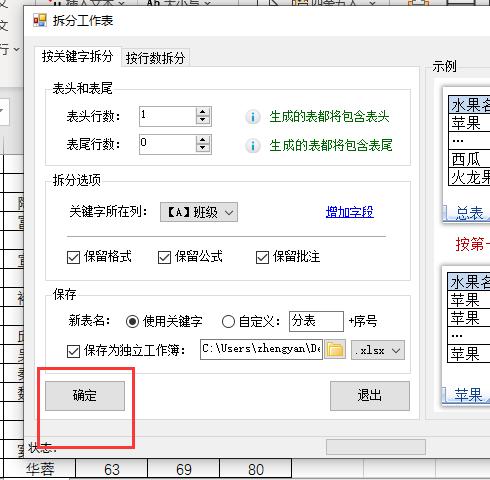The image size is (490, 480).
Task: Click the status progress bar
Action: (376, 447)
